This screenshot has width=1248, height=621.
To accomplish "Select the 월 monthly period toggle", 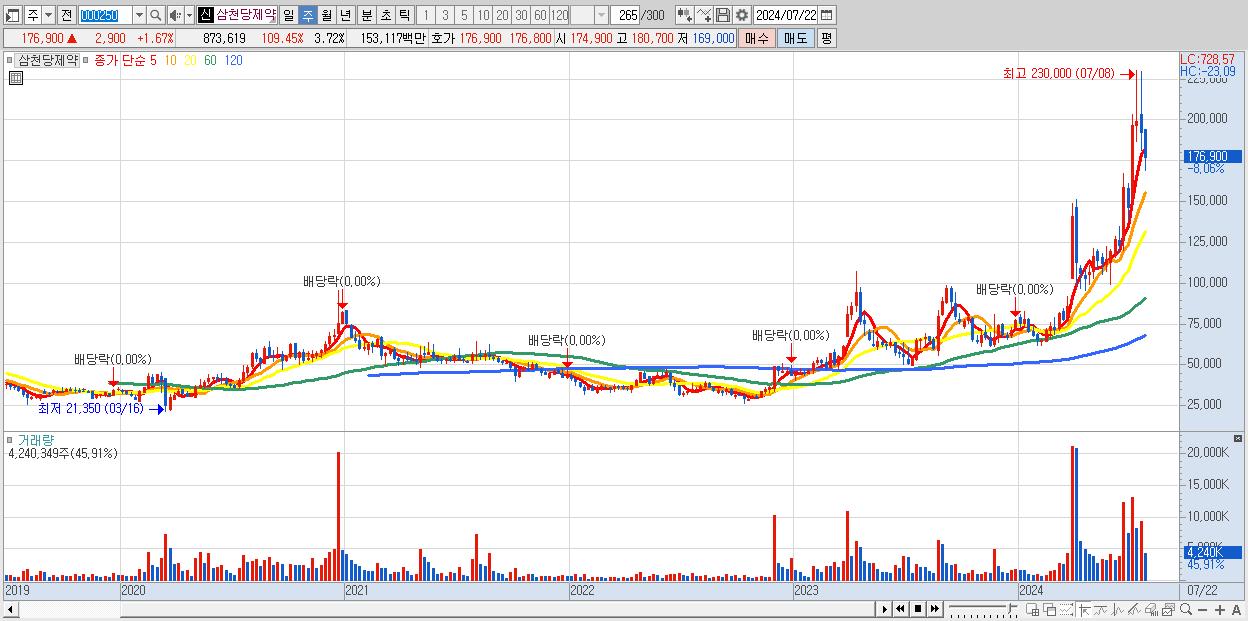I will coord(326,15).
